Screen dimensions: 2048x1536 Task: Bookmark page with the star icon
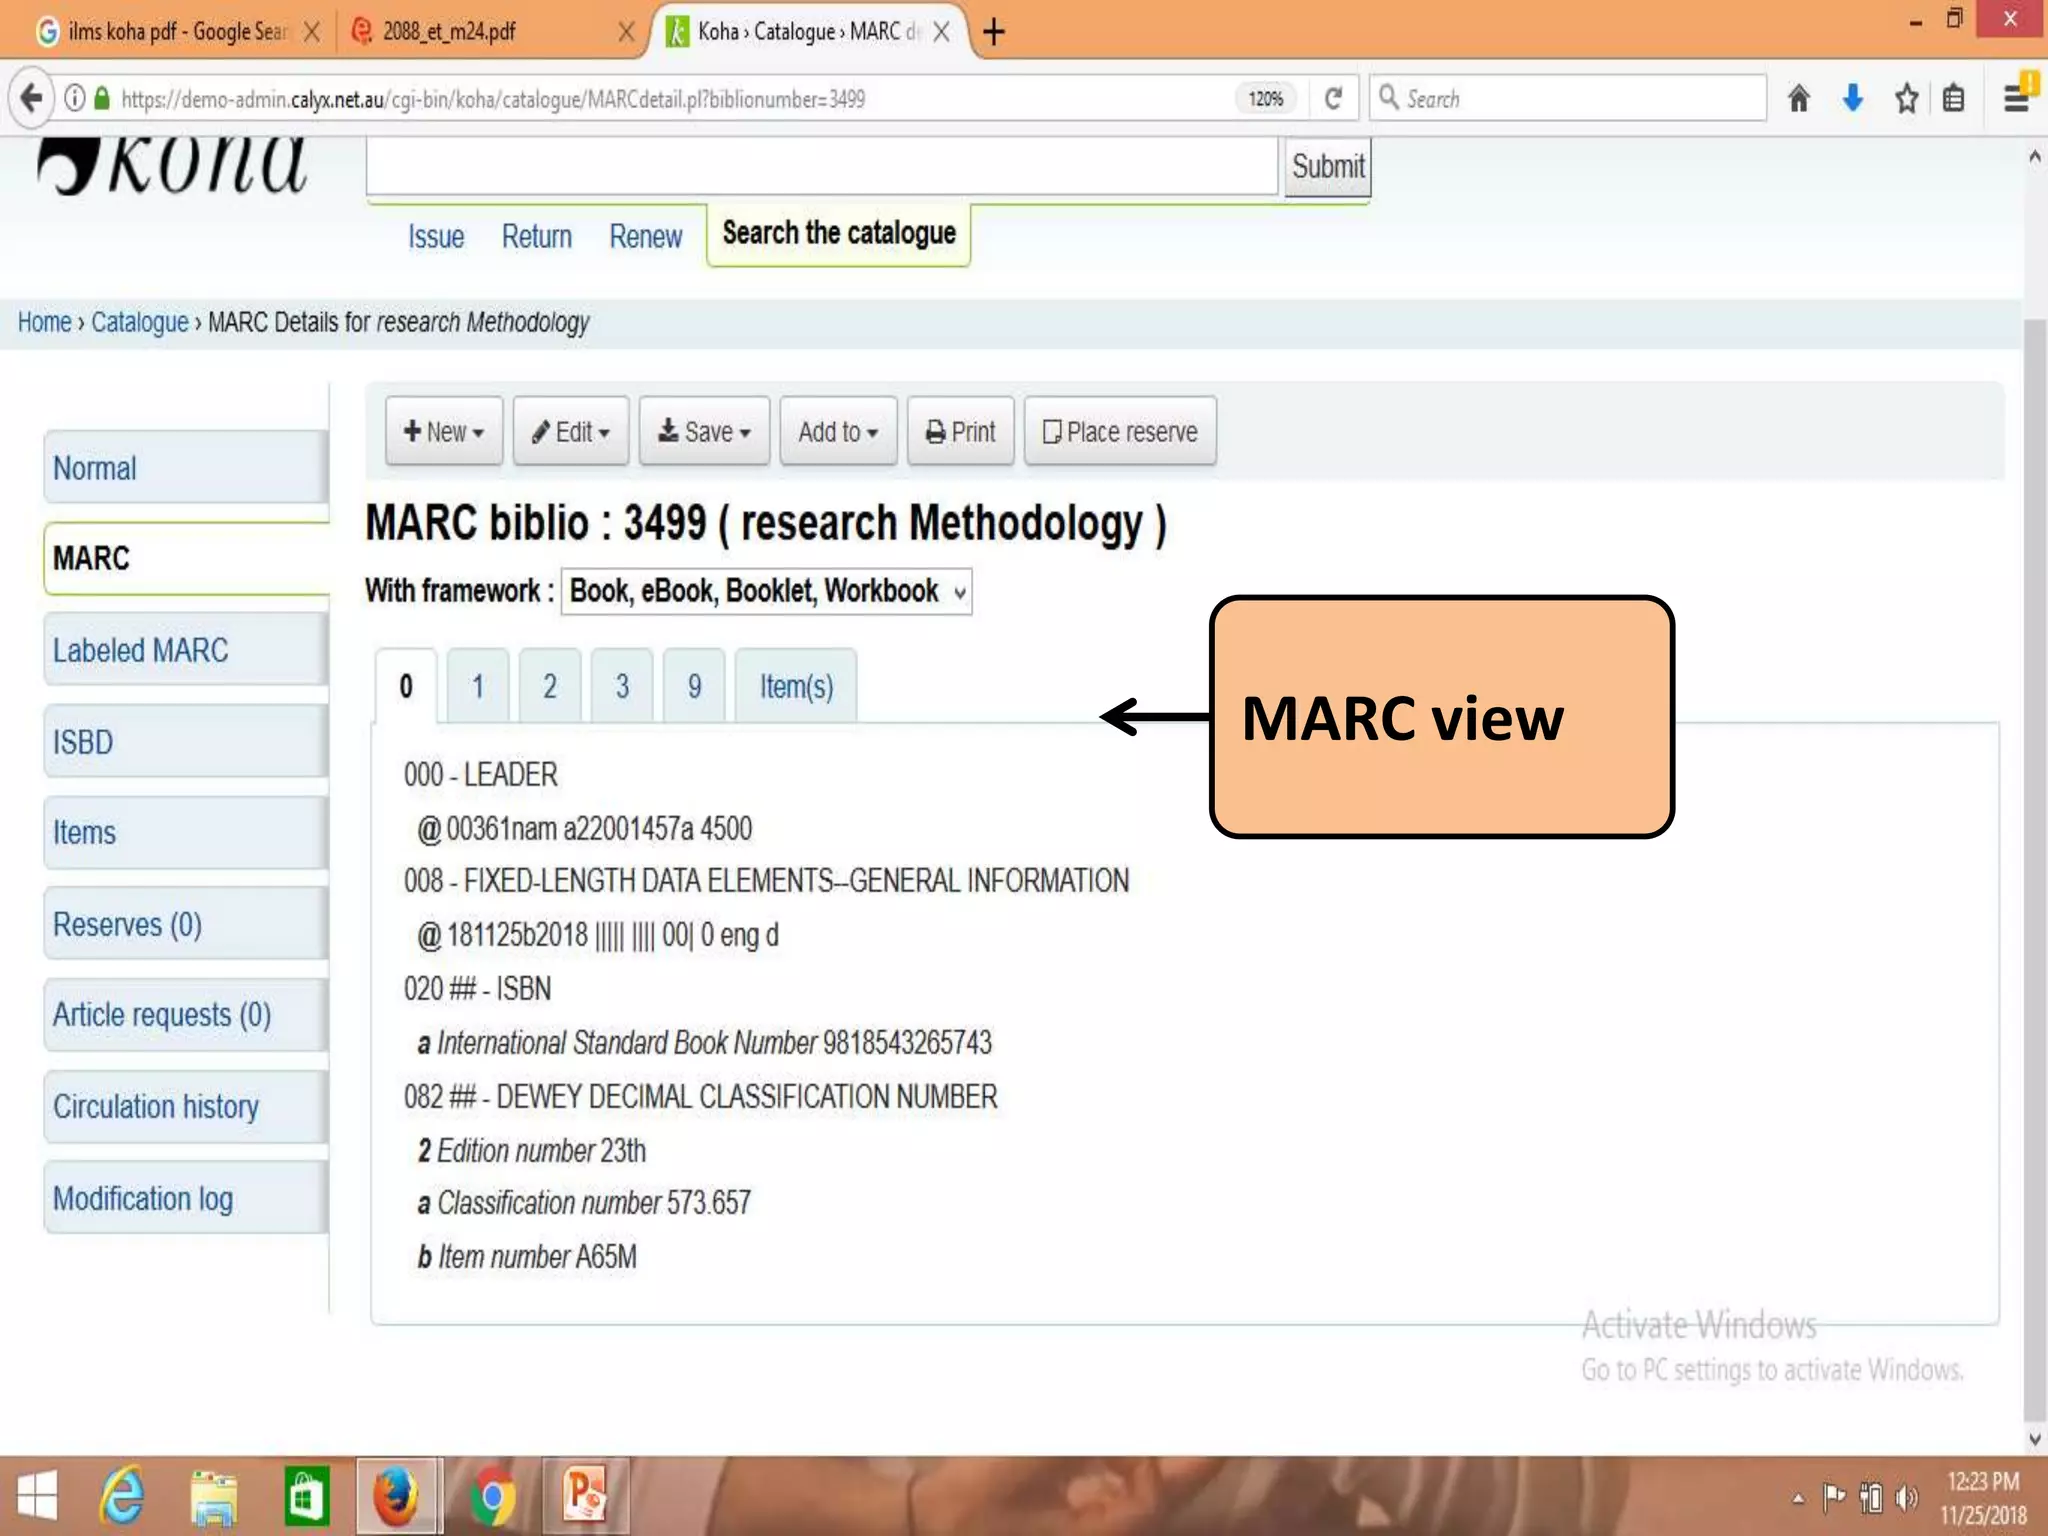click(x=1906, y=98)
